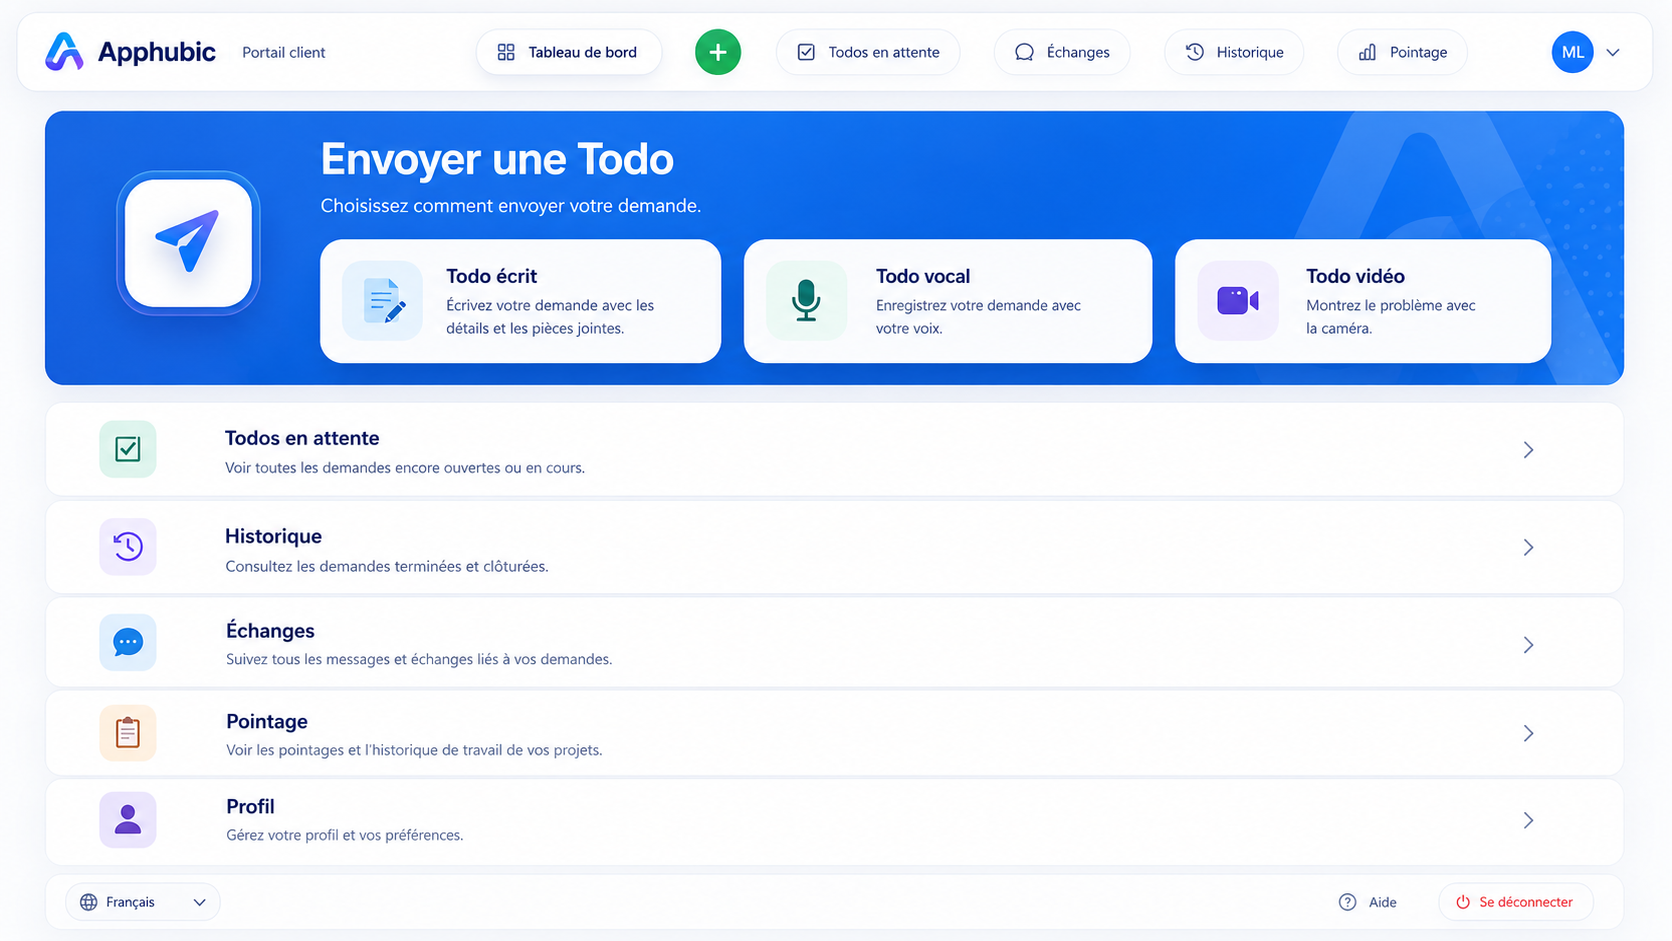Viewport: 1672px width, 941px height.
Task: Click the Envoyer une Todo heading
Action: tap(497, 159)
